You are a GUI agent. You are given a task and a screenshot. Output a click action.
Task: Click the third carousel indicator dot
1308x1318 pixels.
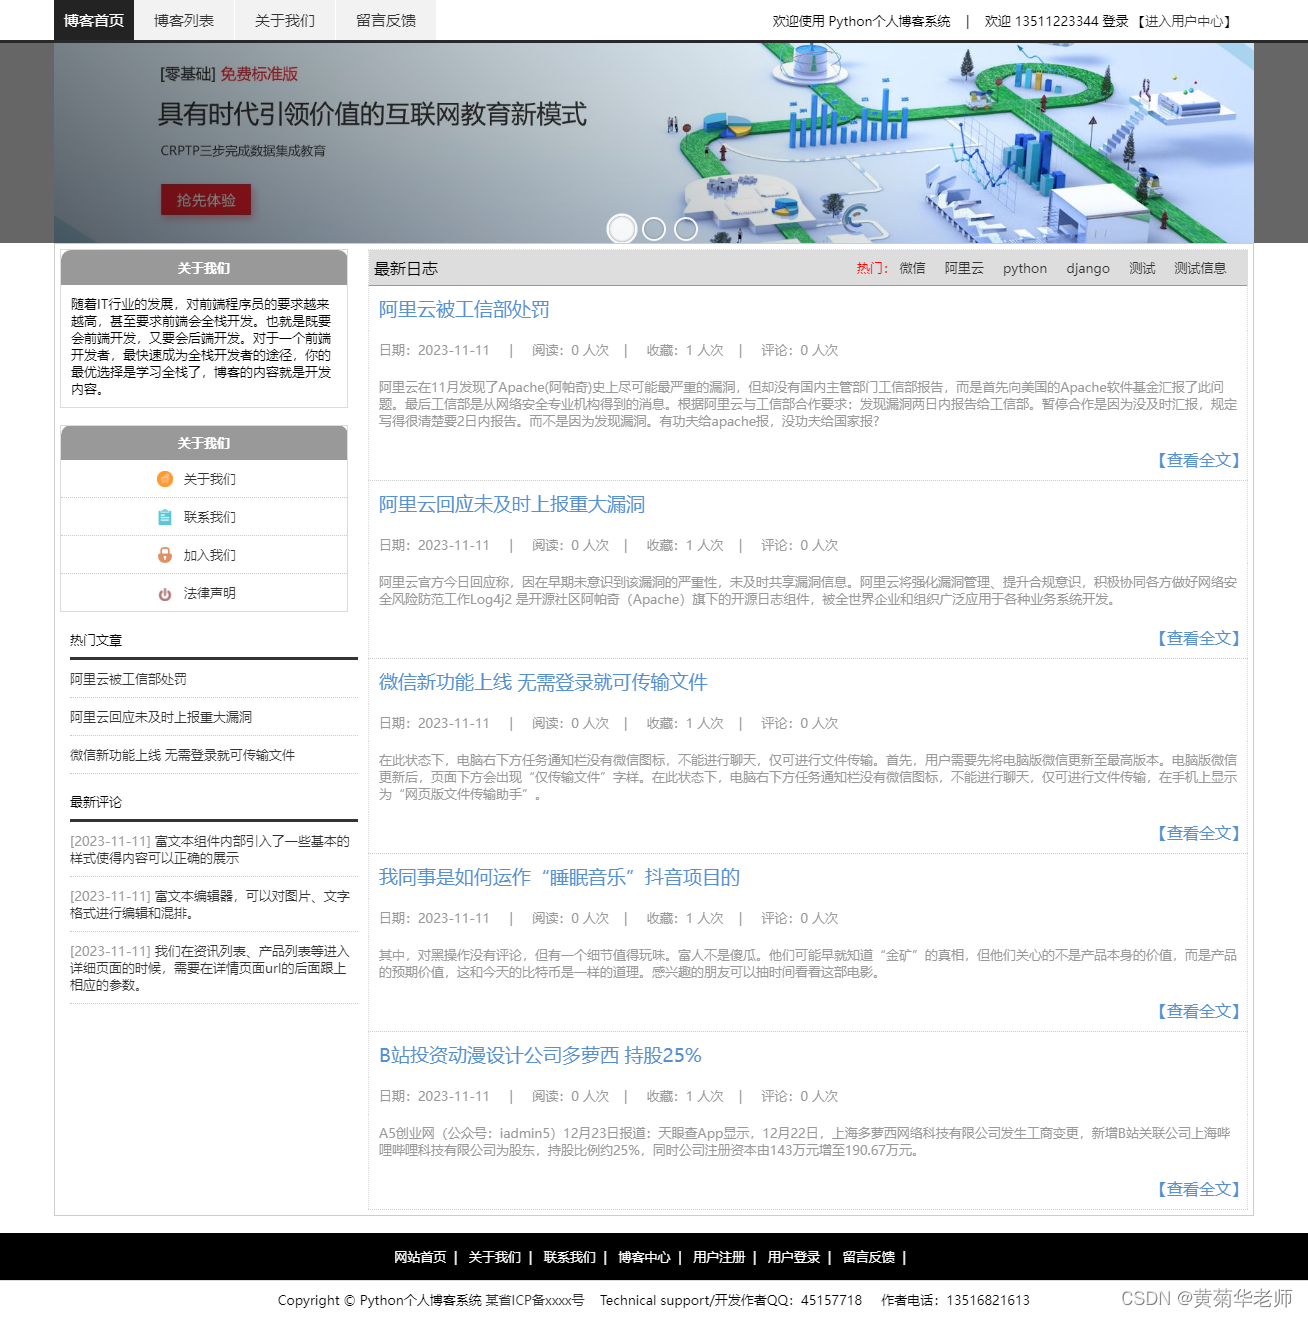point(684,229)
